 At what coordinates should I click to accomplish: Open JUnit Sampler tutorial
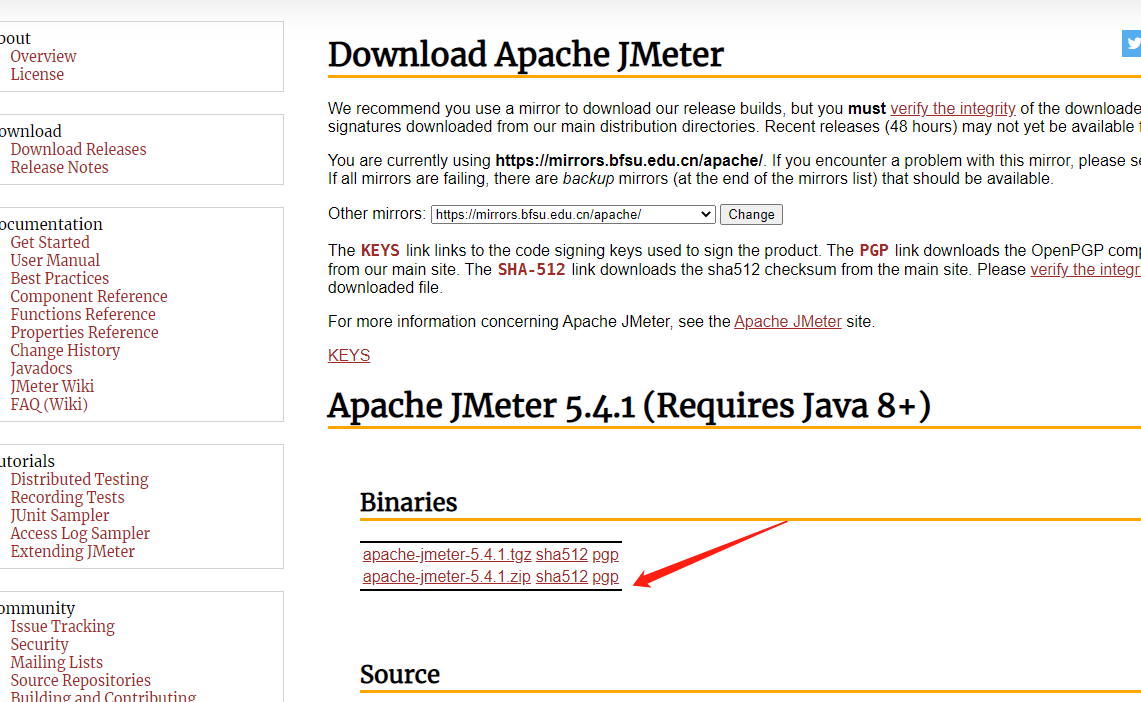[60, 516]
